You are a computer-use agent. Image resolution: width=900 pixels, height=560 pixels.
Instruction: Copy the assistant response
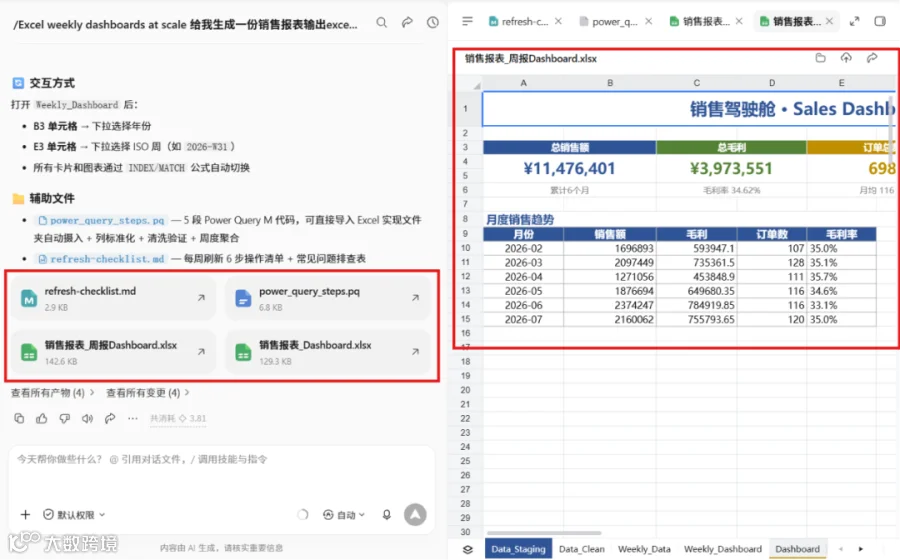click(x=19, y=418)
